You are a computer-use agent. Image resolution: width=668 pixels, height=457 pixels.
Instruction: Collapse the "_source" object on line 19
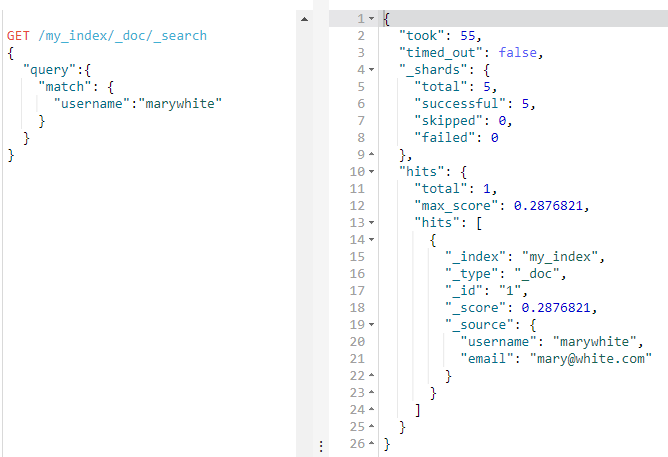pos(371,325)
